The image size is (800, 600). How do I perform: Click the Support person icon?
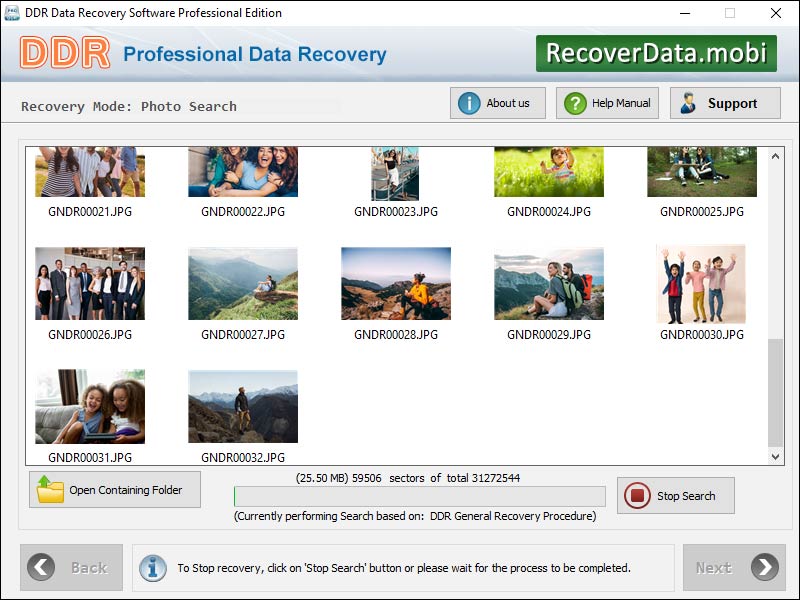click(688, 103)
